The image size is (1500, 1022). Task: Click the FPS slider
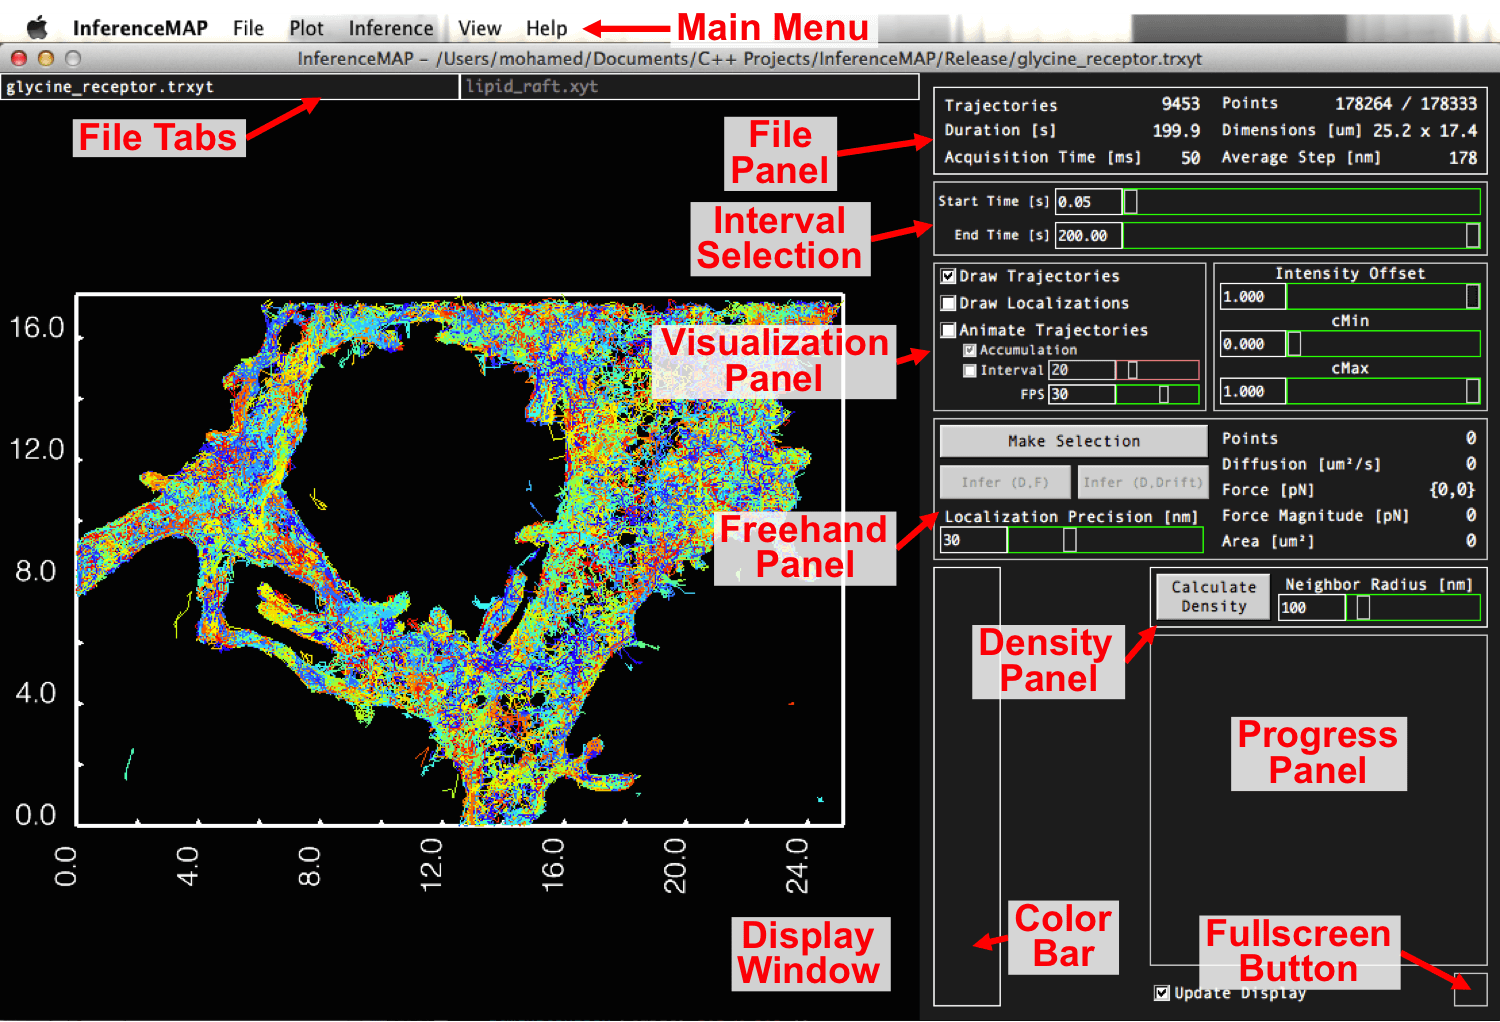1157,395
